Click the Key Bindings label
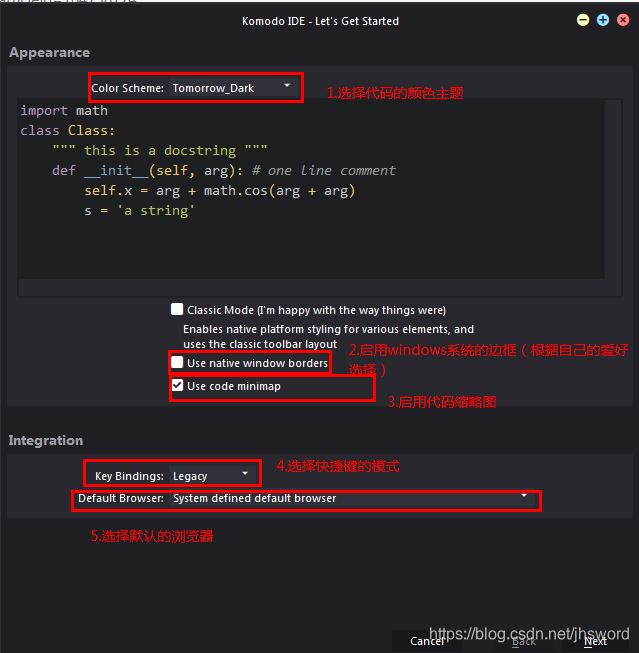The width and height of the screenshot is (639, 653). (129, 476)
